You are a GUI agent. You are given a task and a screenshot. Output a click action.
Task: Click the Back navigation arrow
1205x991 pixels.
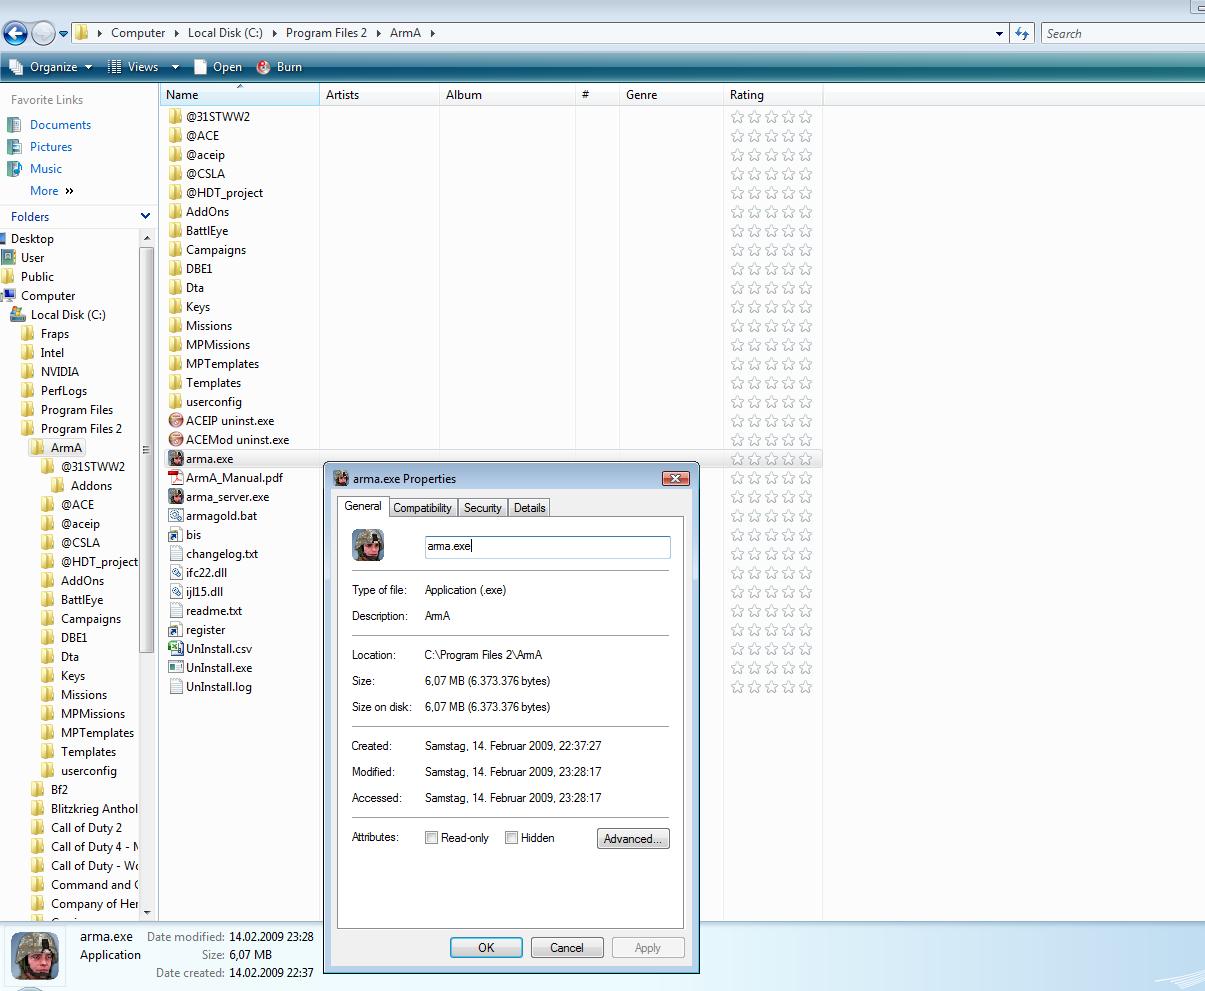click(15, 33)
